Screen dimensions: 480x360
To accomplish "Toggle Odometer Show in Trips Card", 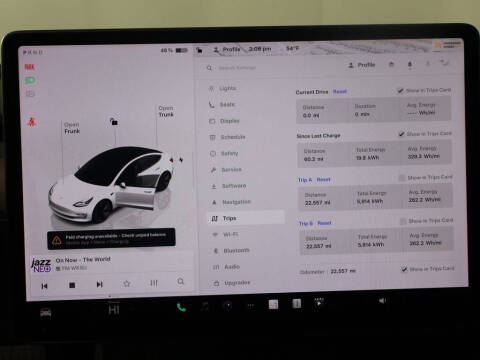I will pos(404,269).
